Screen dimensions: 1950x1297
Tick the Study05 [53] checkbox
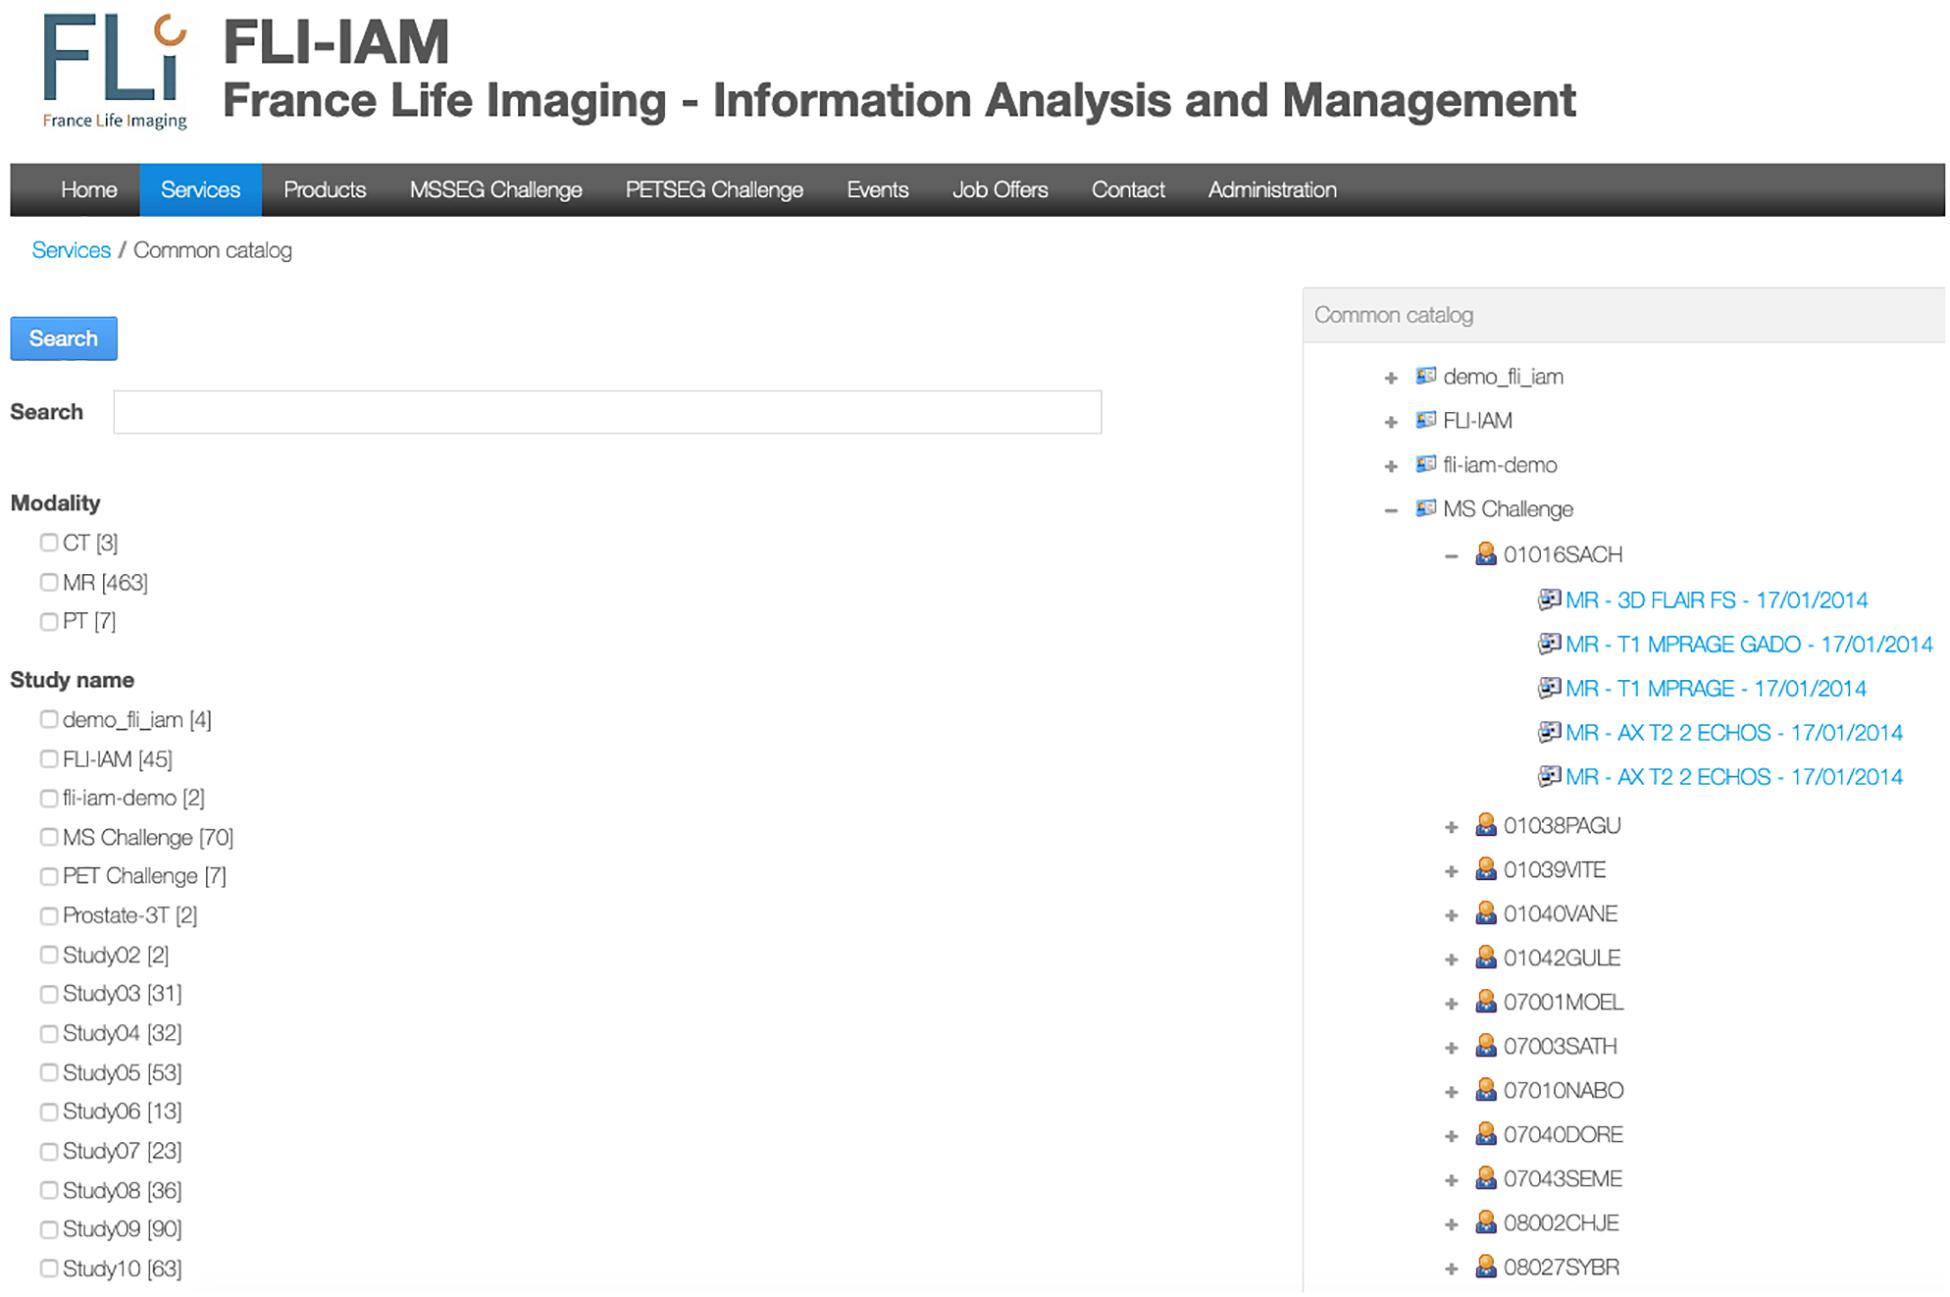(x=49, y=1072)
